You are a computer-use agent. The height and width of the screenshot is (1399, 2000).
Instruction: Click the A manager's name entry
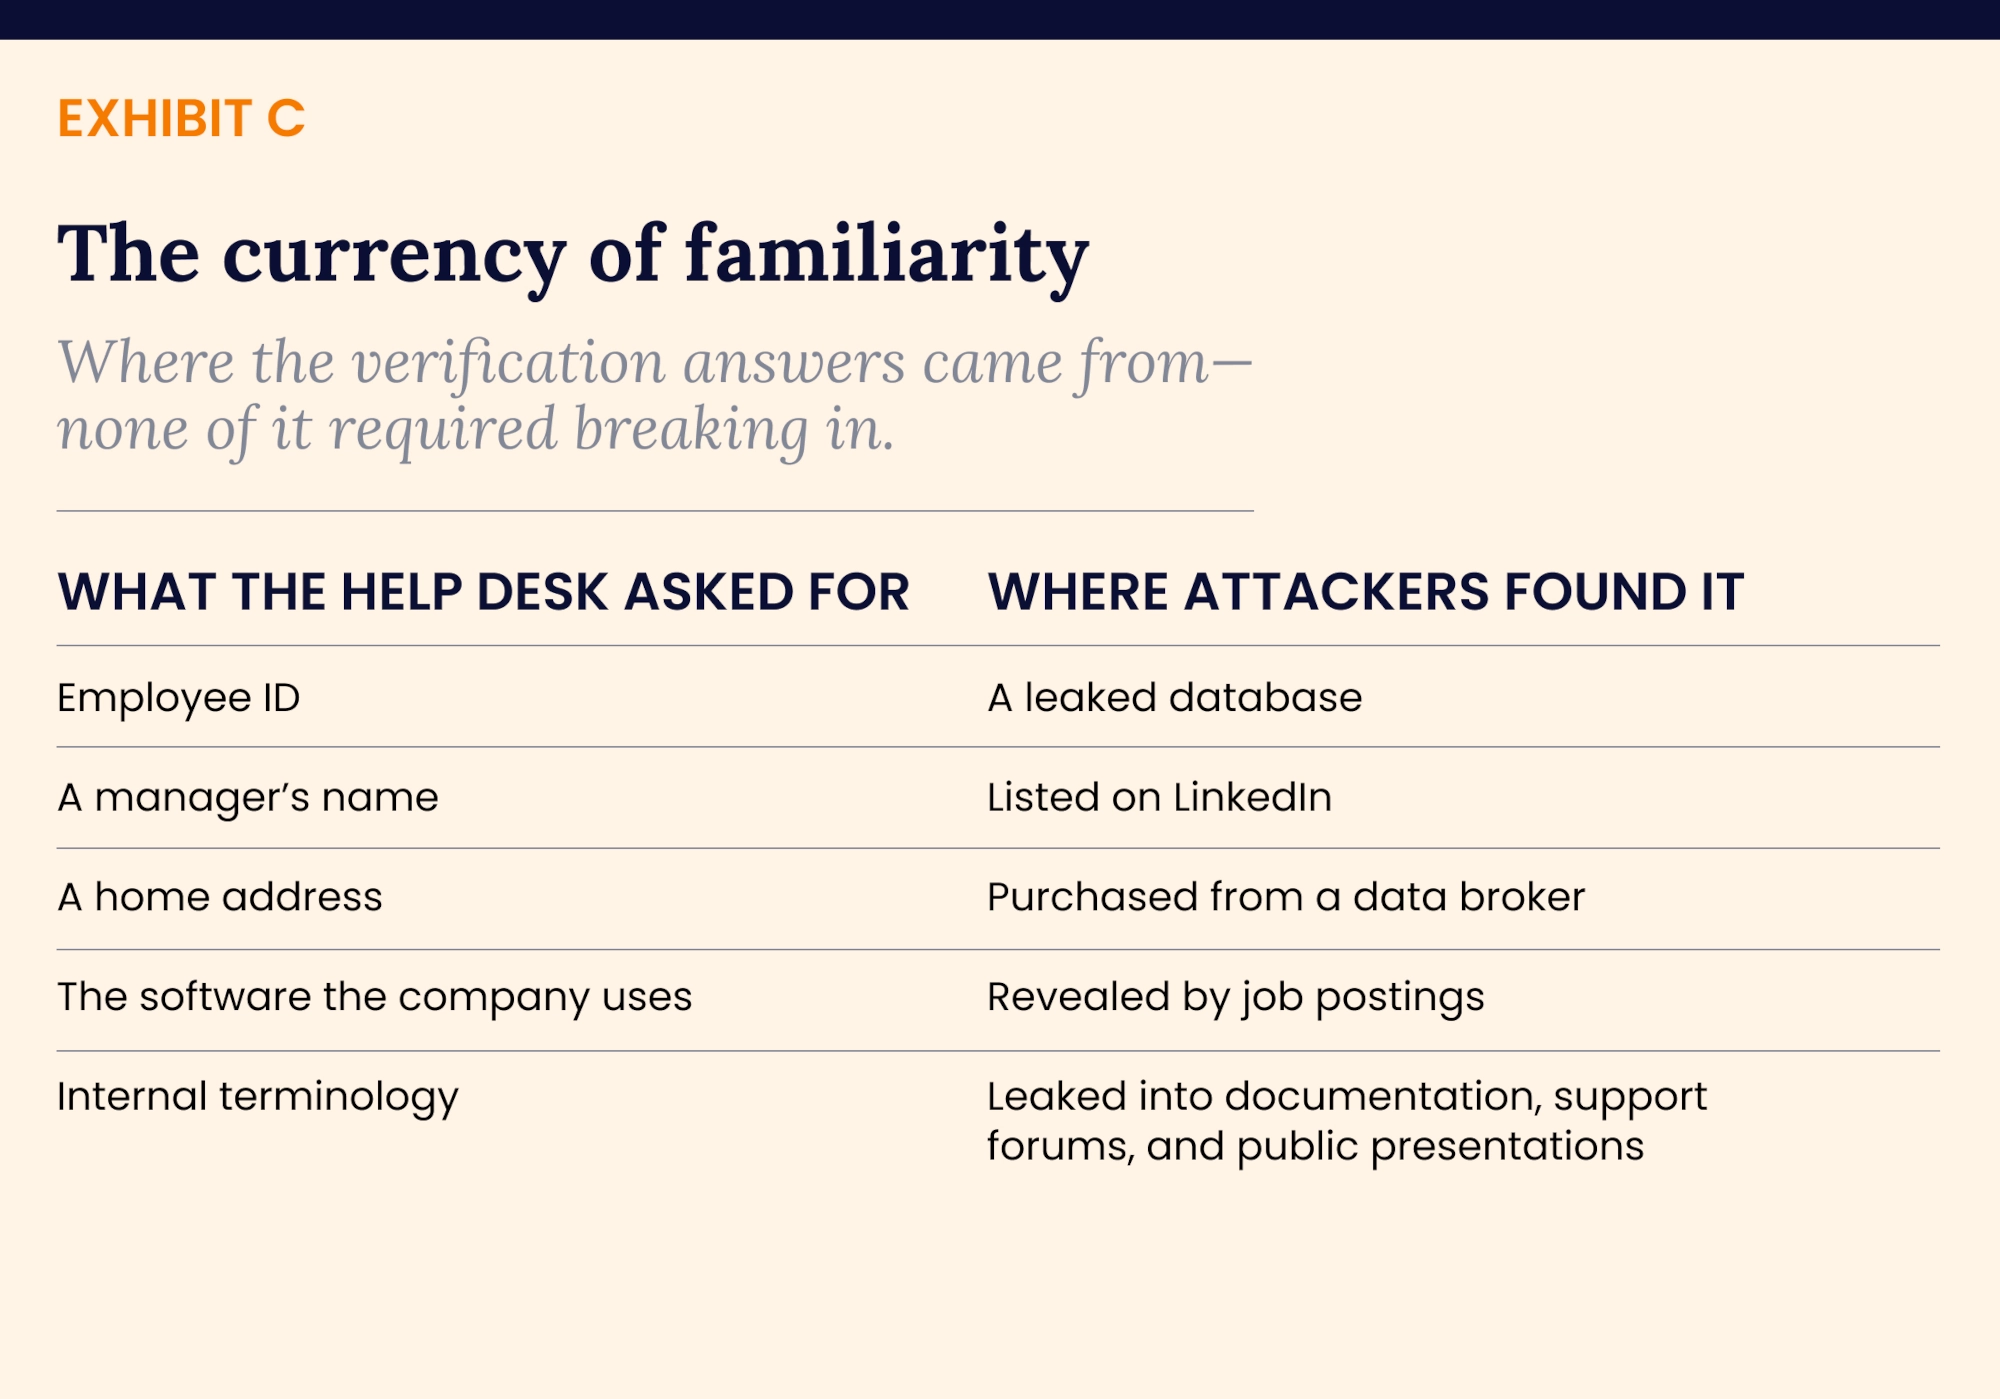[248, 798]
